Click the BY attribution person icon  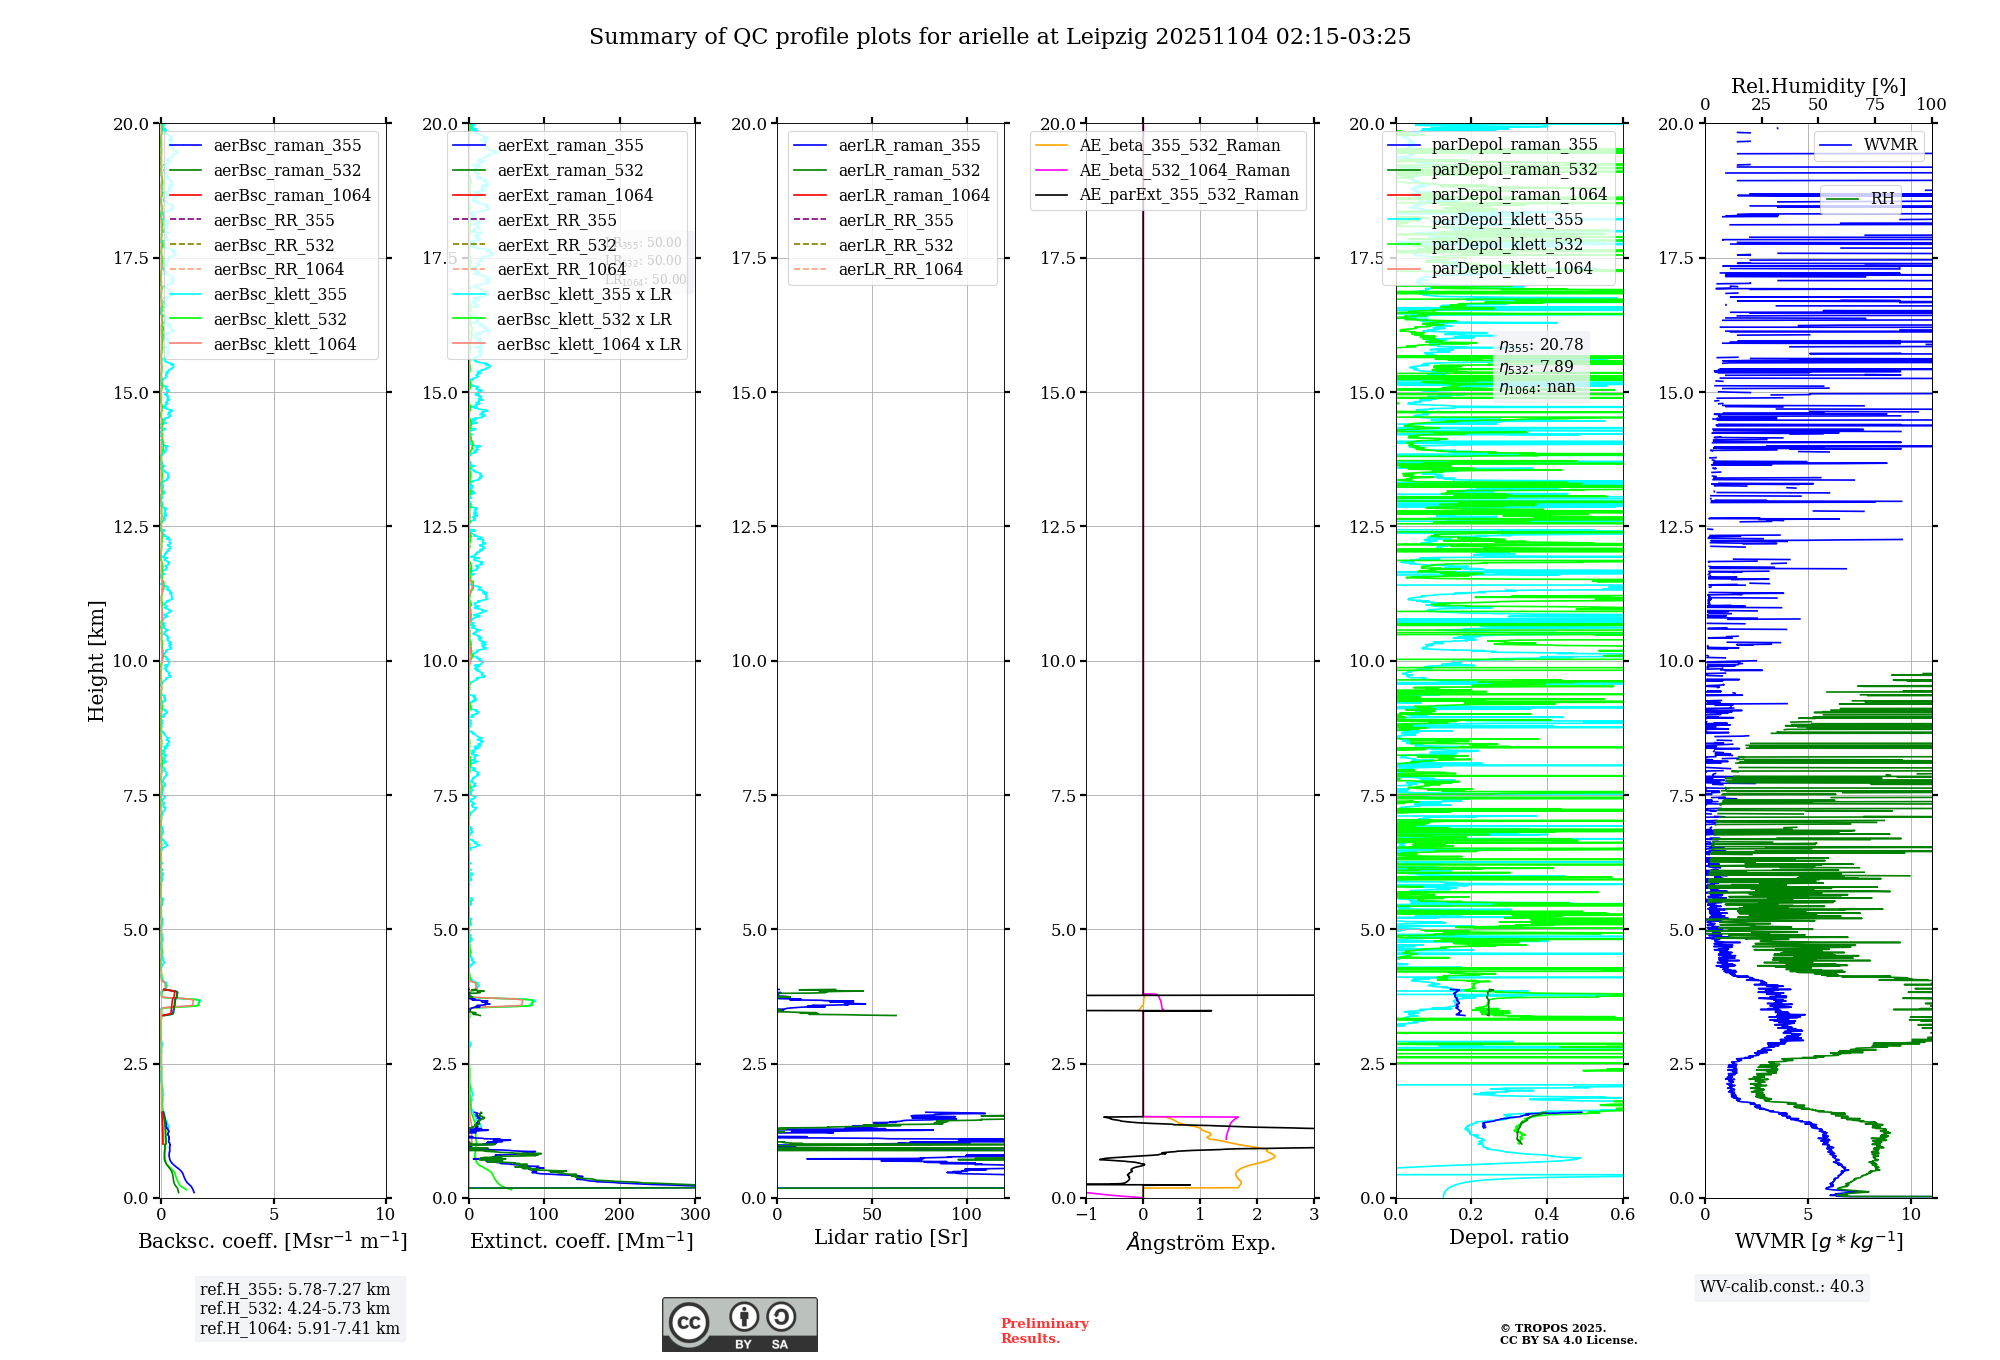743,1317
